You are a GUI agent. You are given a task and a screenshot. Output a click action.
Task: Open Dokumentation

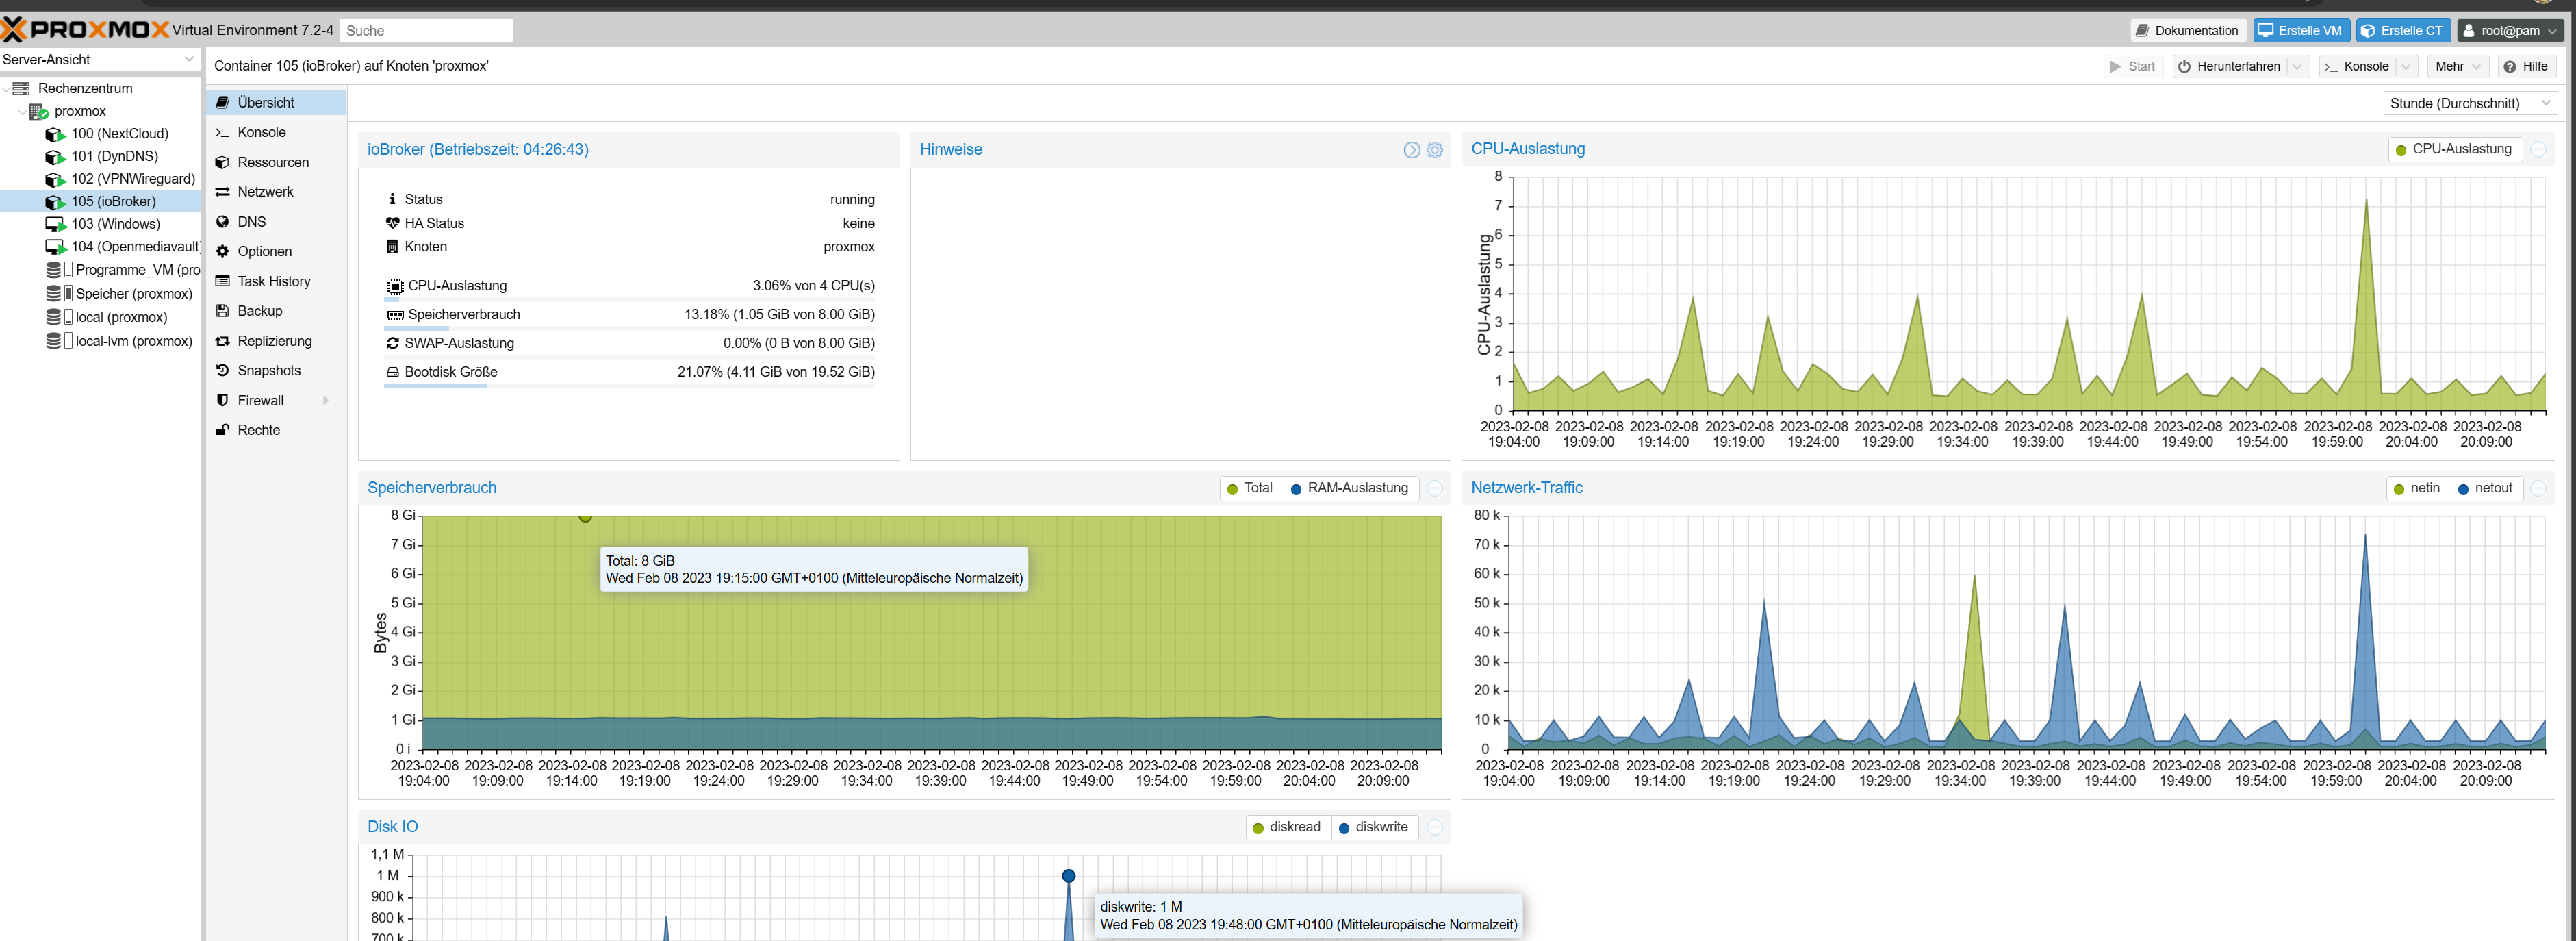point(2187,30)
